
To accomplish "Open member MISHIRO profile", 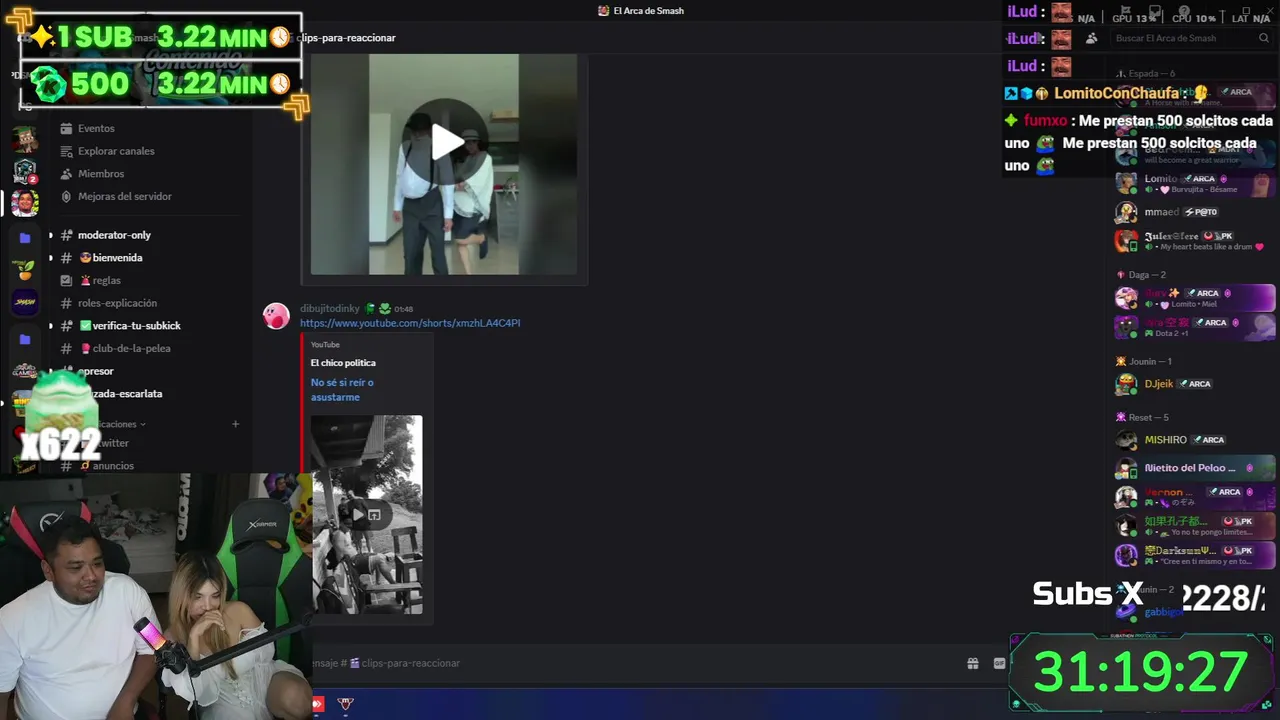I will pyautogui.click(x=1194, y=440).
